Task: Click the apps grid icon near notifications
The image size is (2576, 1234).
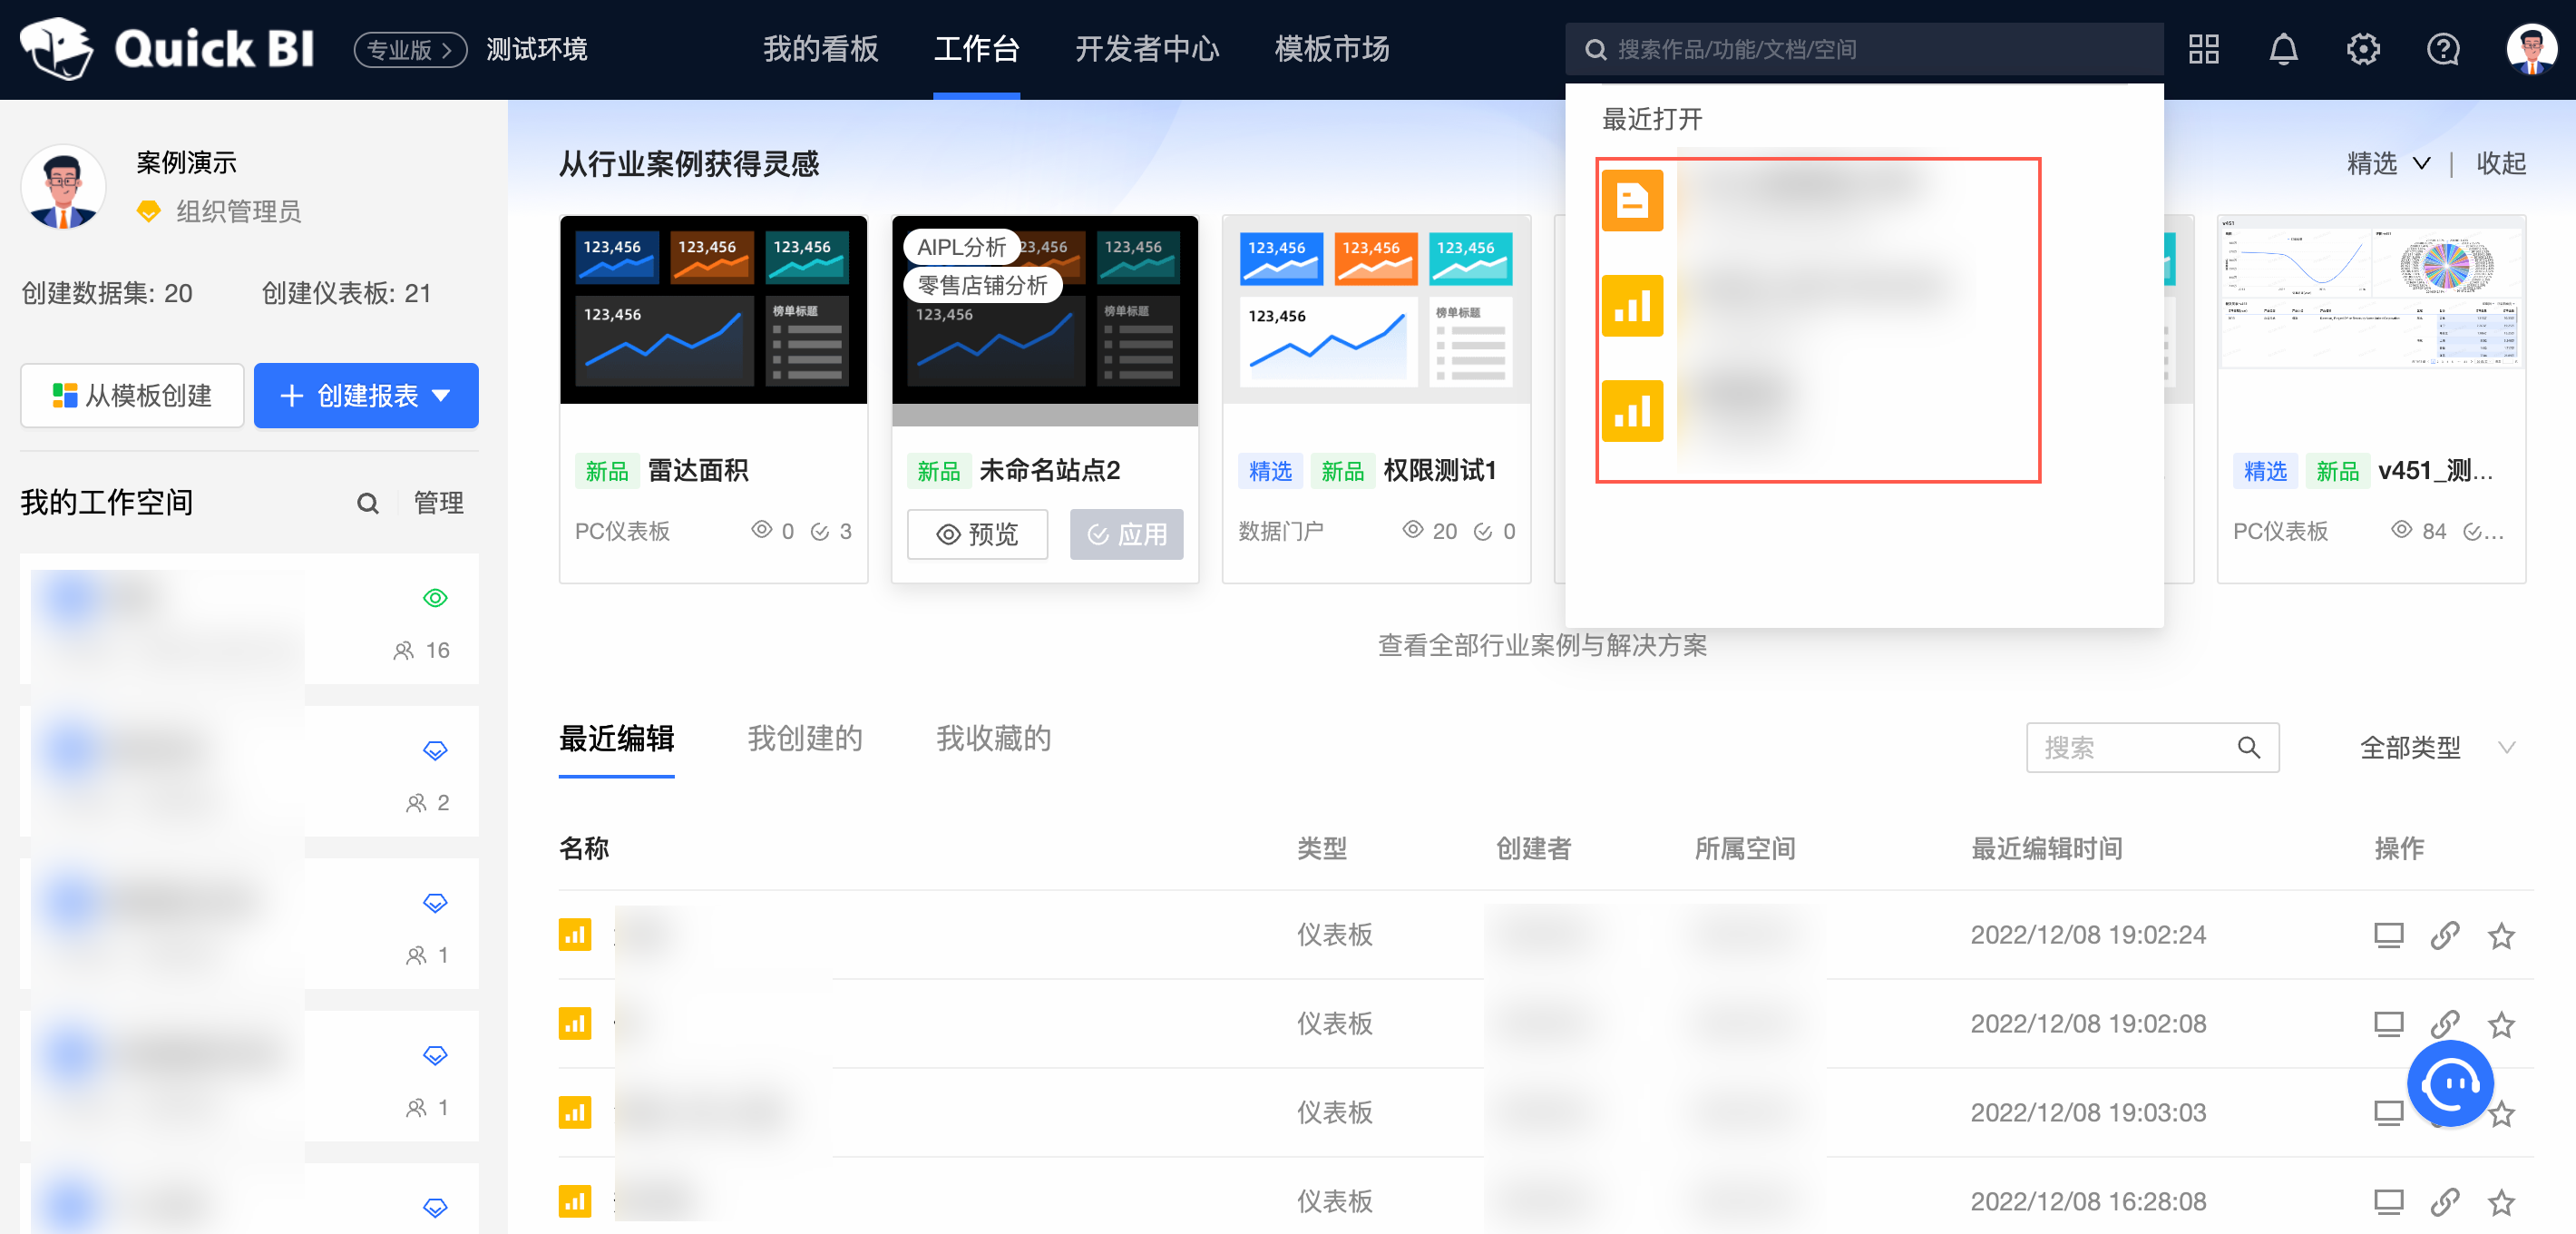Action: tap(2203, 49)
